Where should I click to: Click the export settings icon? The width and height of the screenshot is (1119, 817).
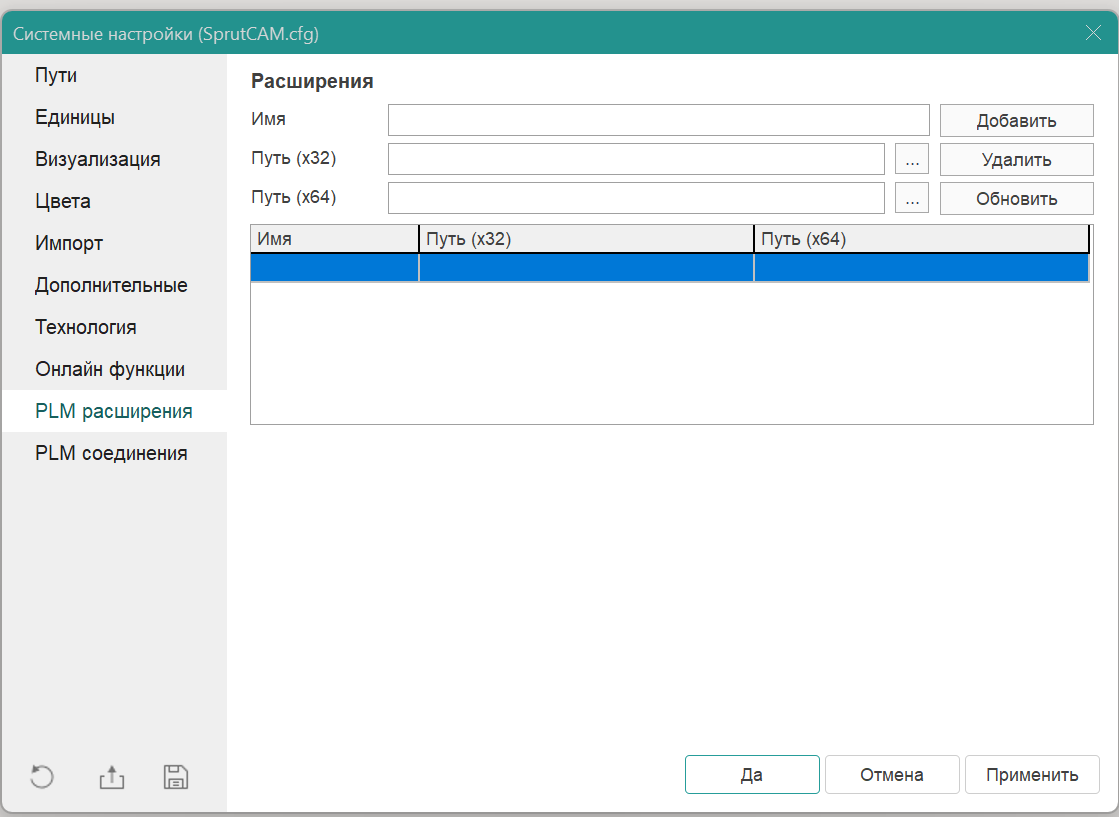pyautogui.click(x=112, y=777)
